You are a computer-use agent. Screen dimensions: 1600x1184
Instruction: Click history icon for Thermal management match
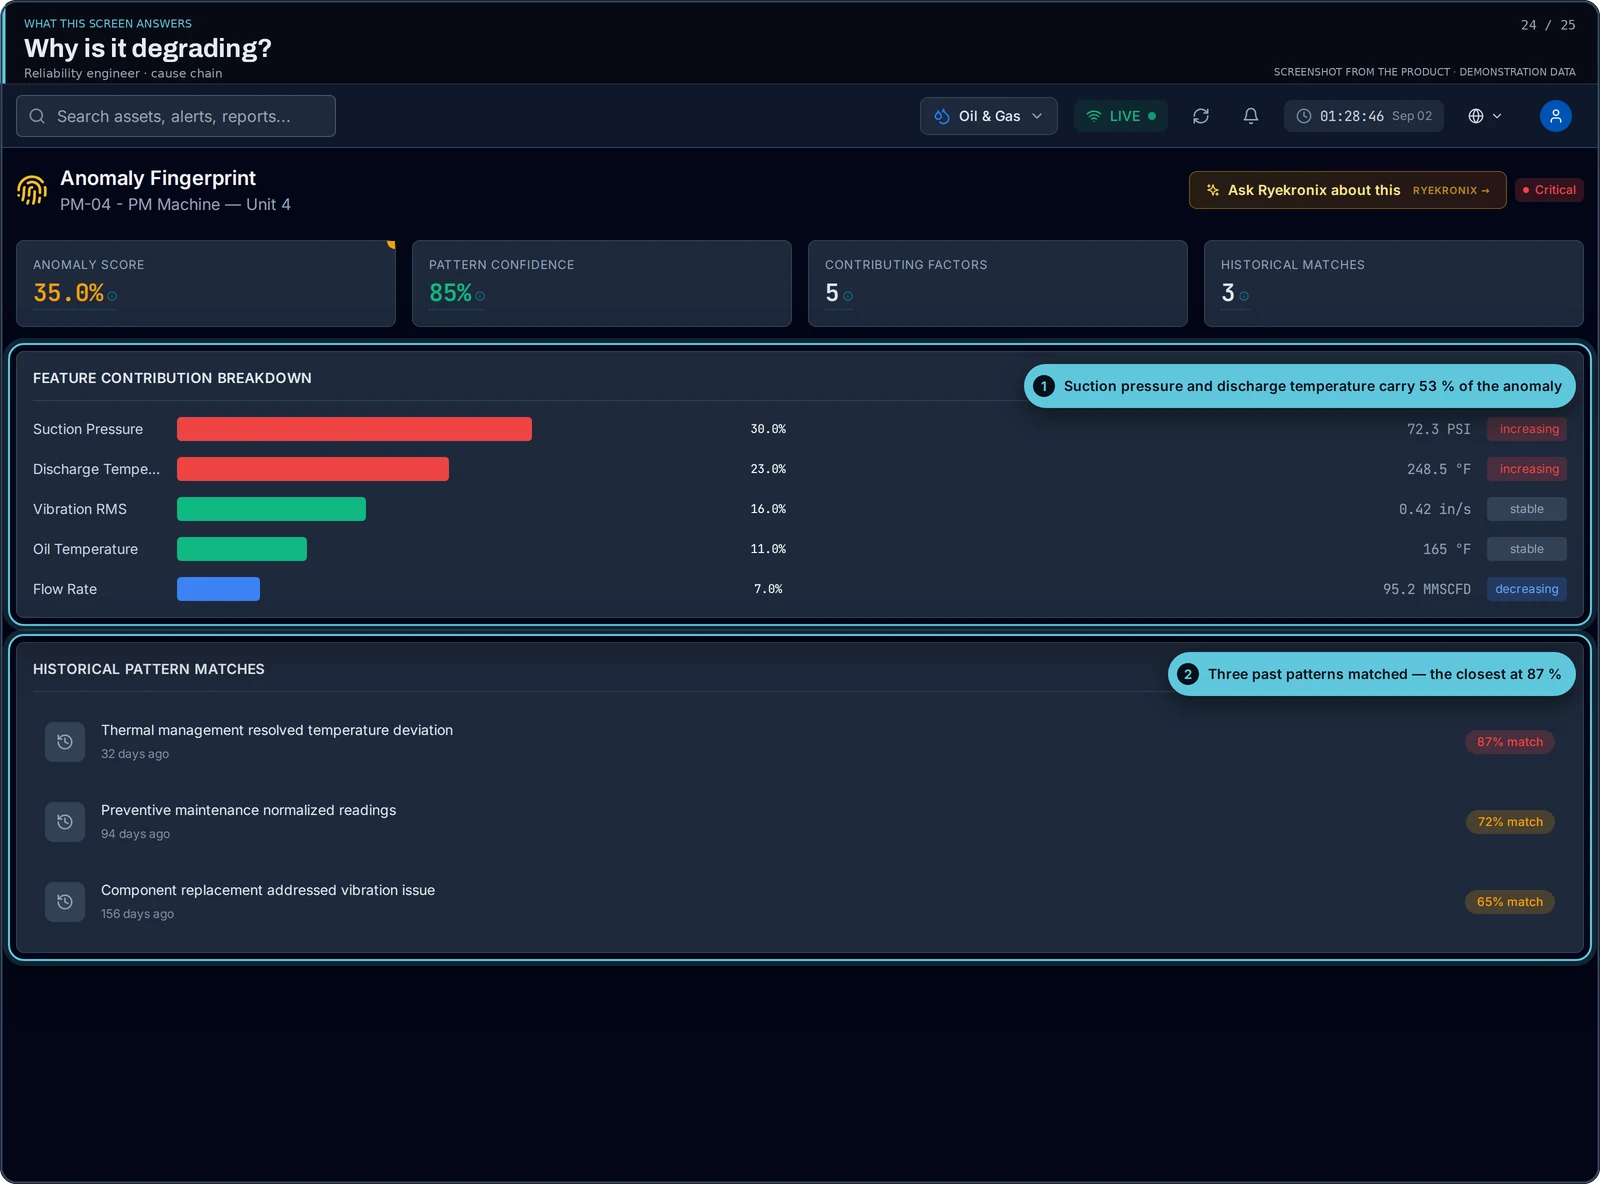[65, 742]
